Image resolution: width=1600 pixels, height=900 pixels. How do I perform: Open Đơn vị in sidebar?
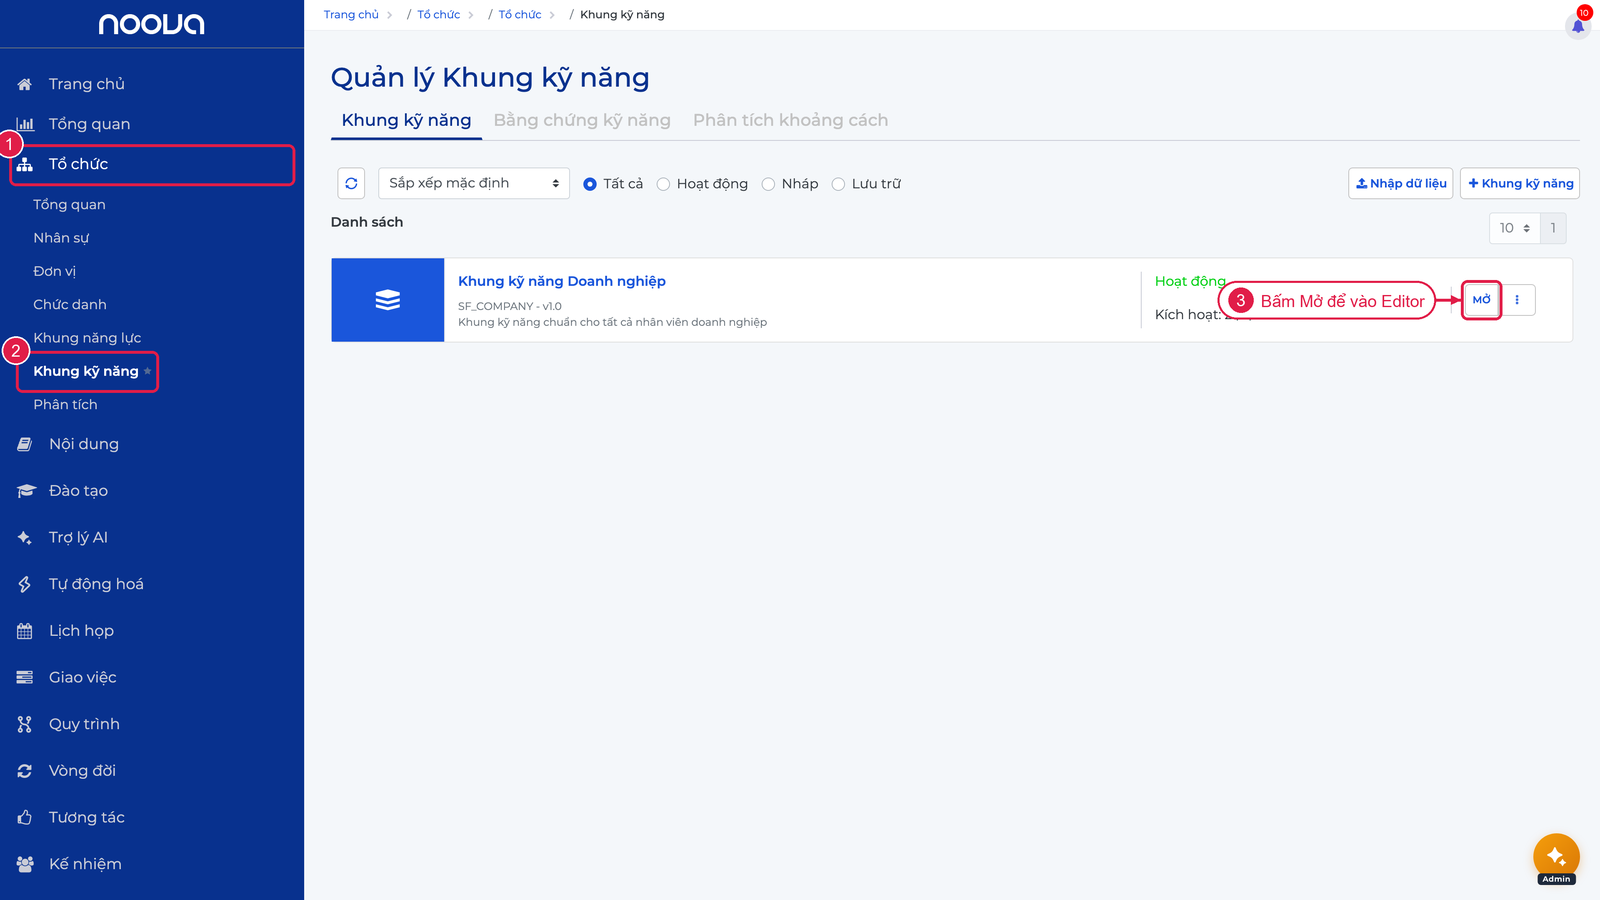coord(54,271)
